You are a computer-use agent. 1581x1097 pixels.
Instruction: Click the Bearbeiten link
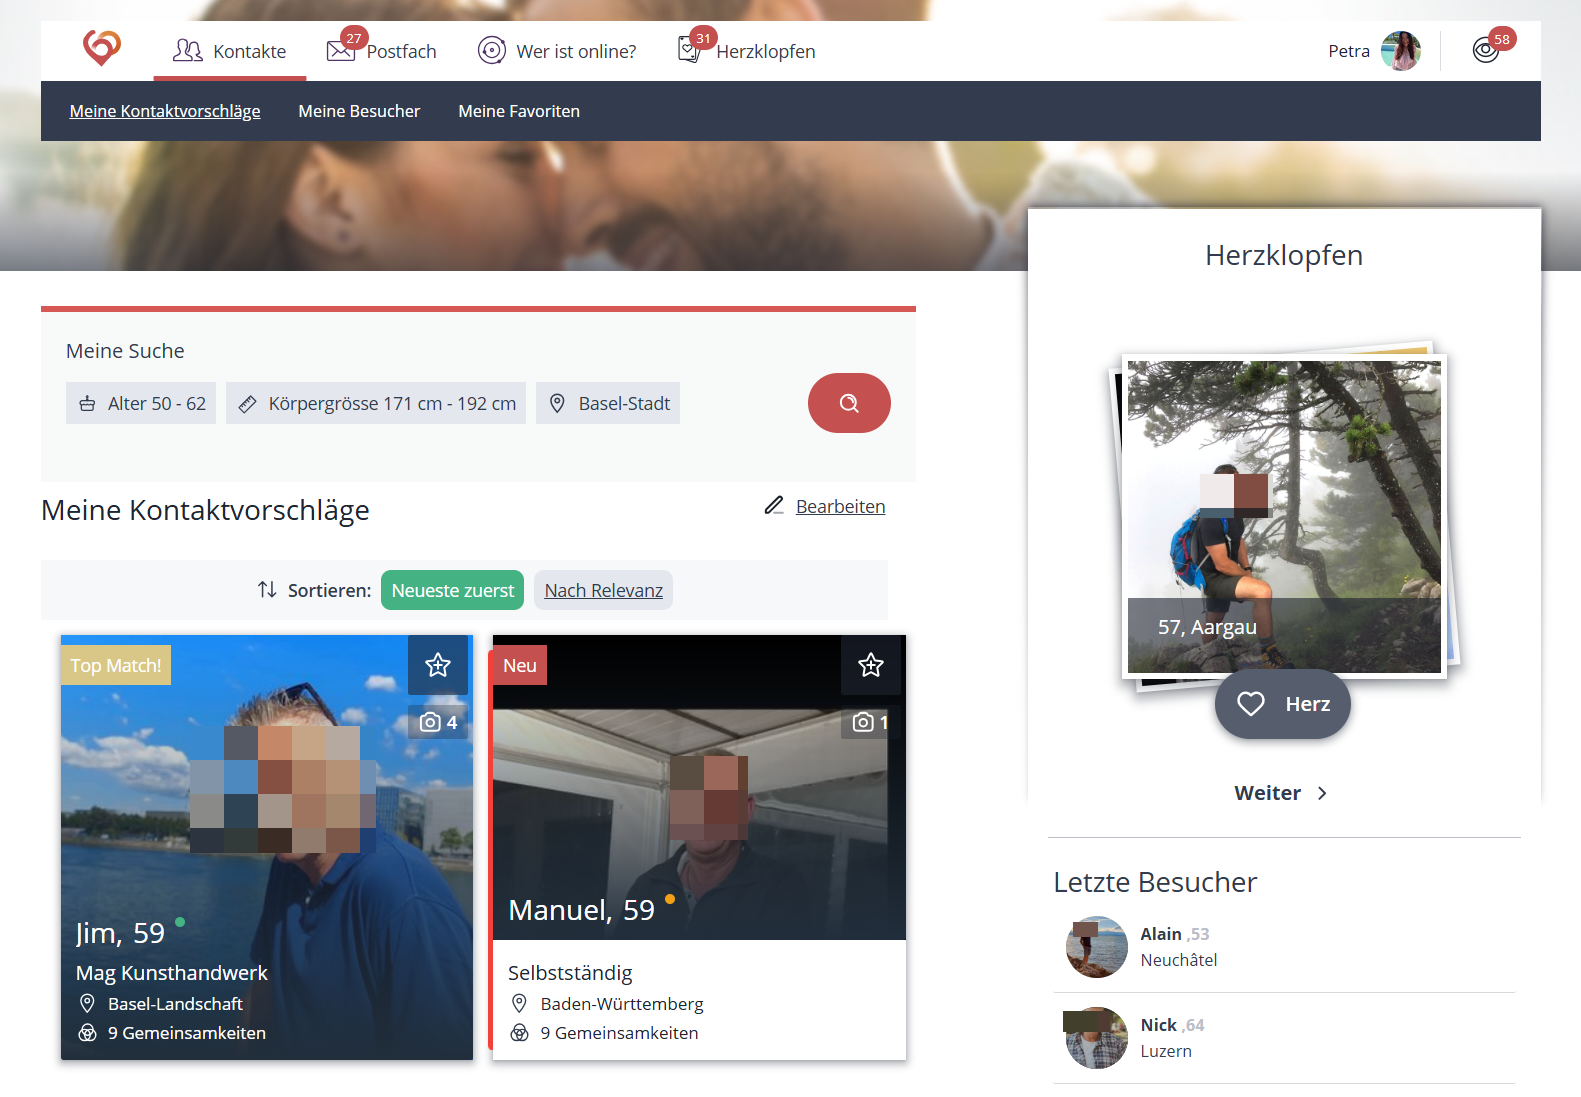(840, 506)
